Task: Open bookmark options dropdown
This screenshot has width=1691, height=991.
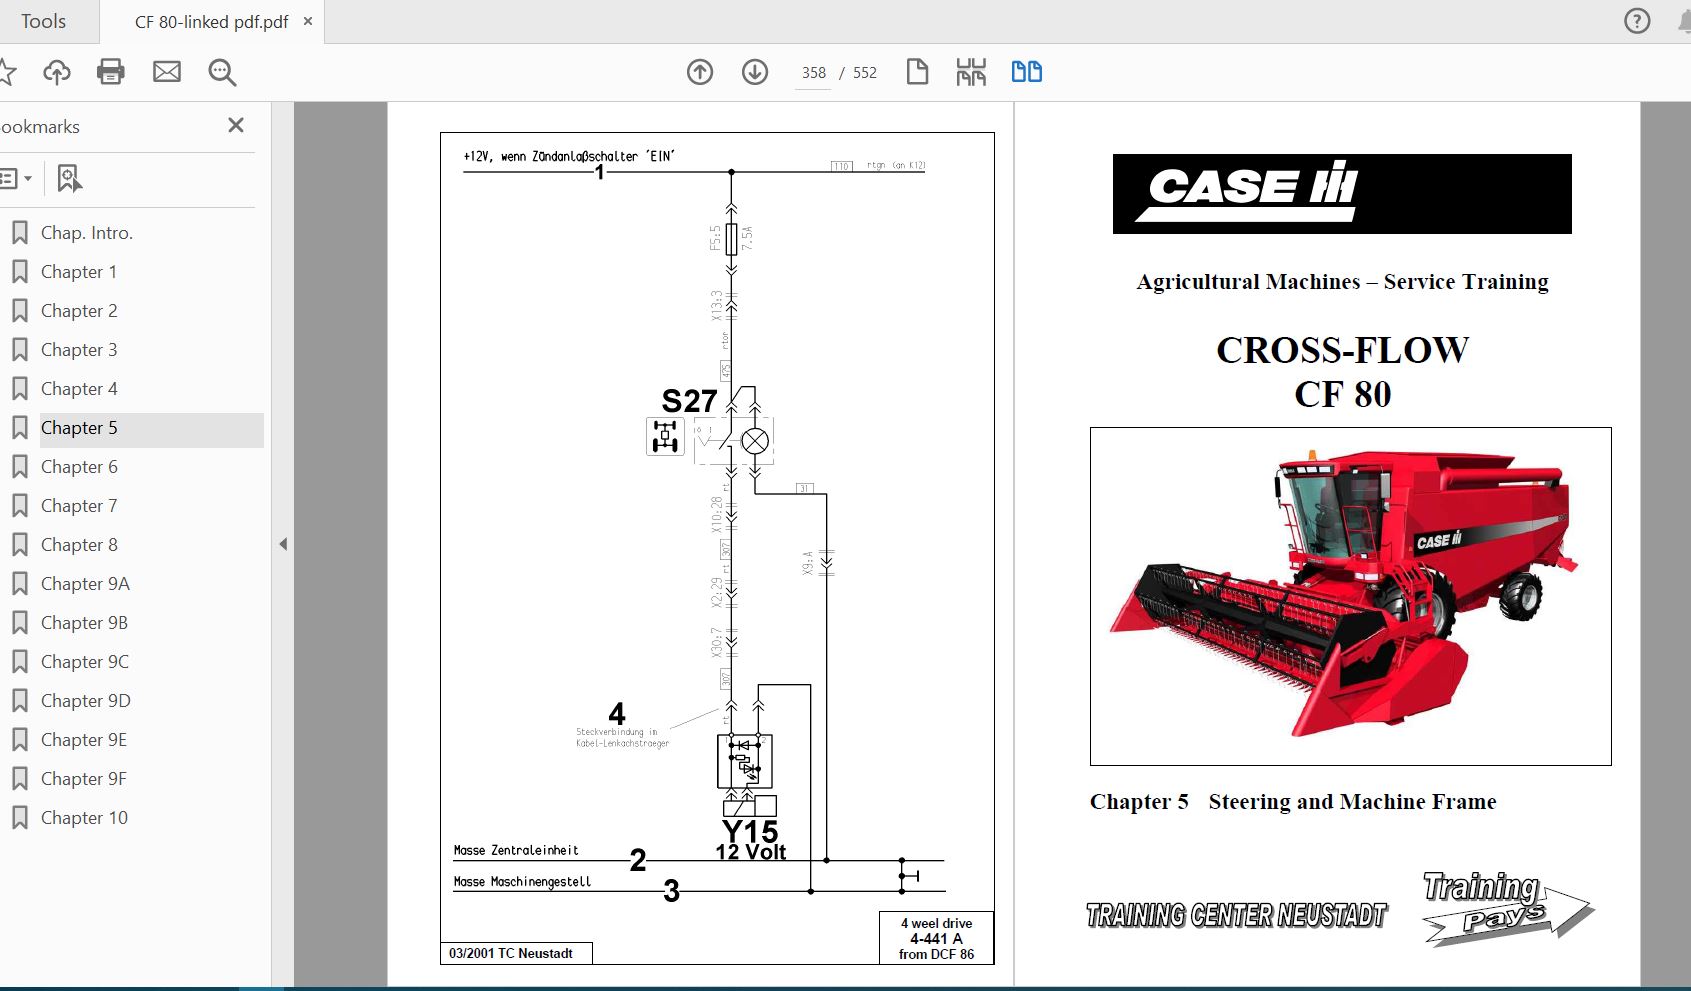Action: pos(16,179)
